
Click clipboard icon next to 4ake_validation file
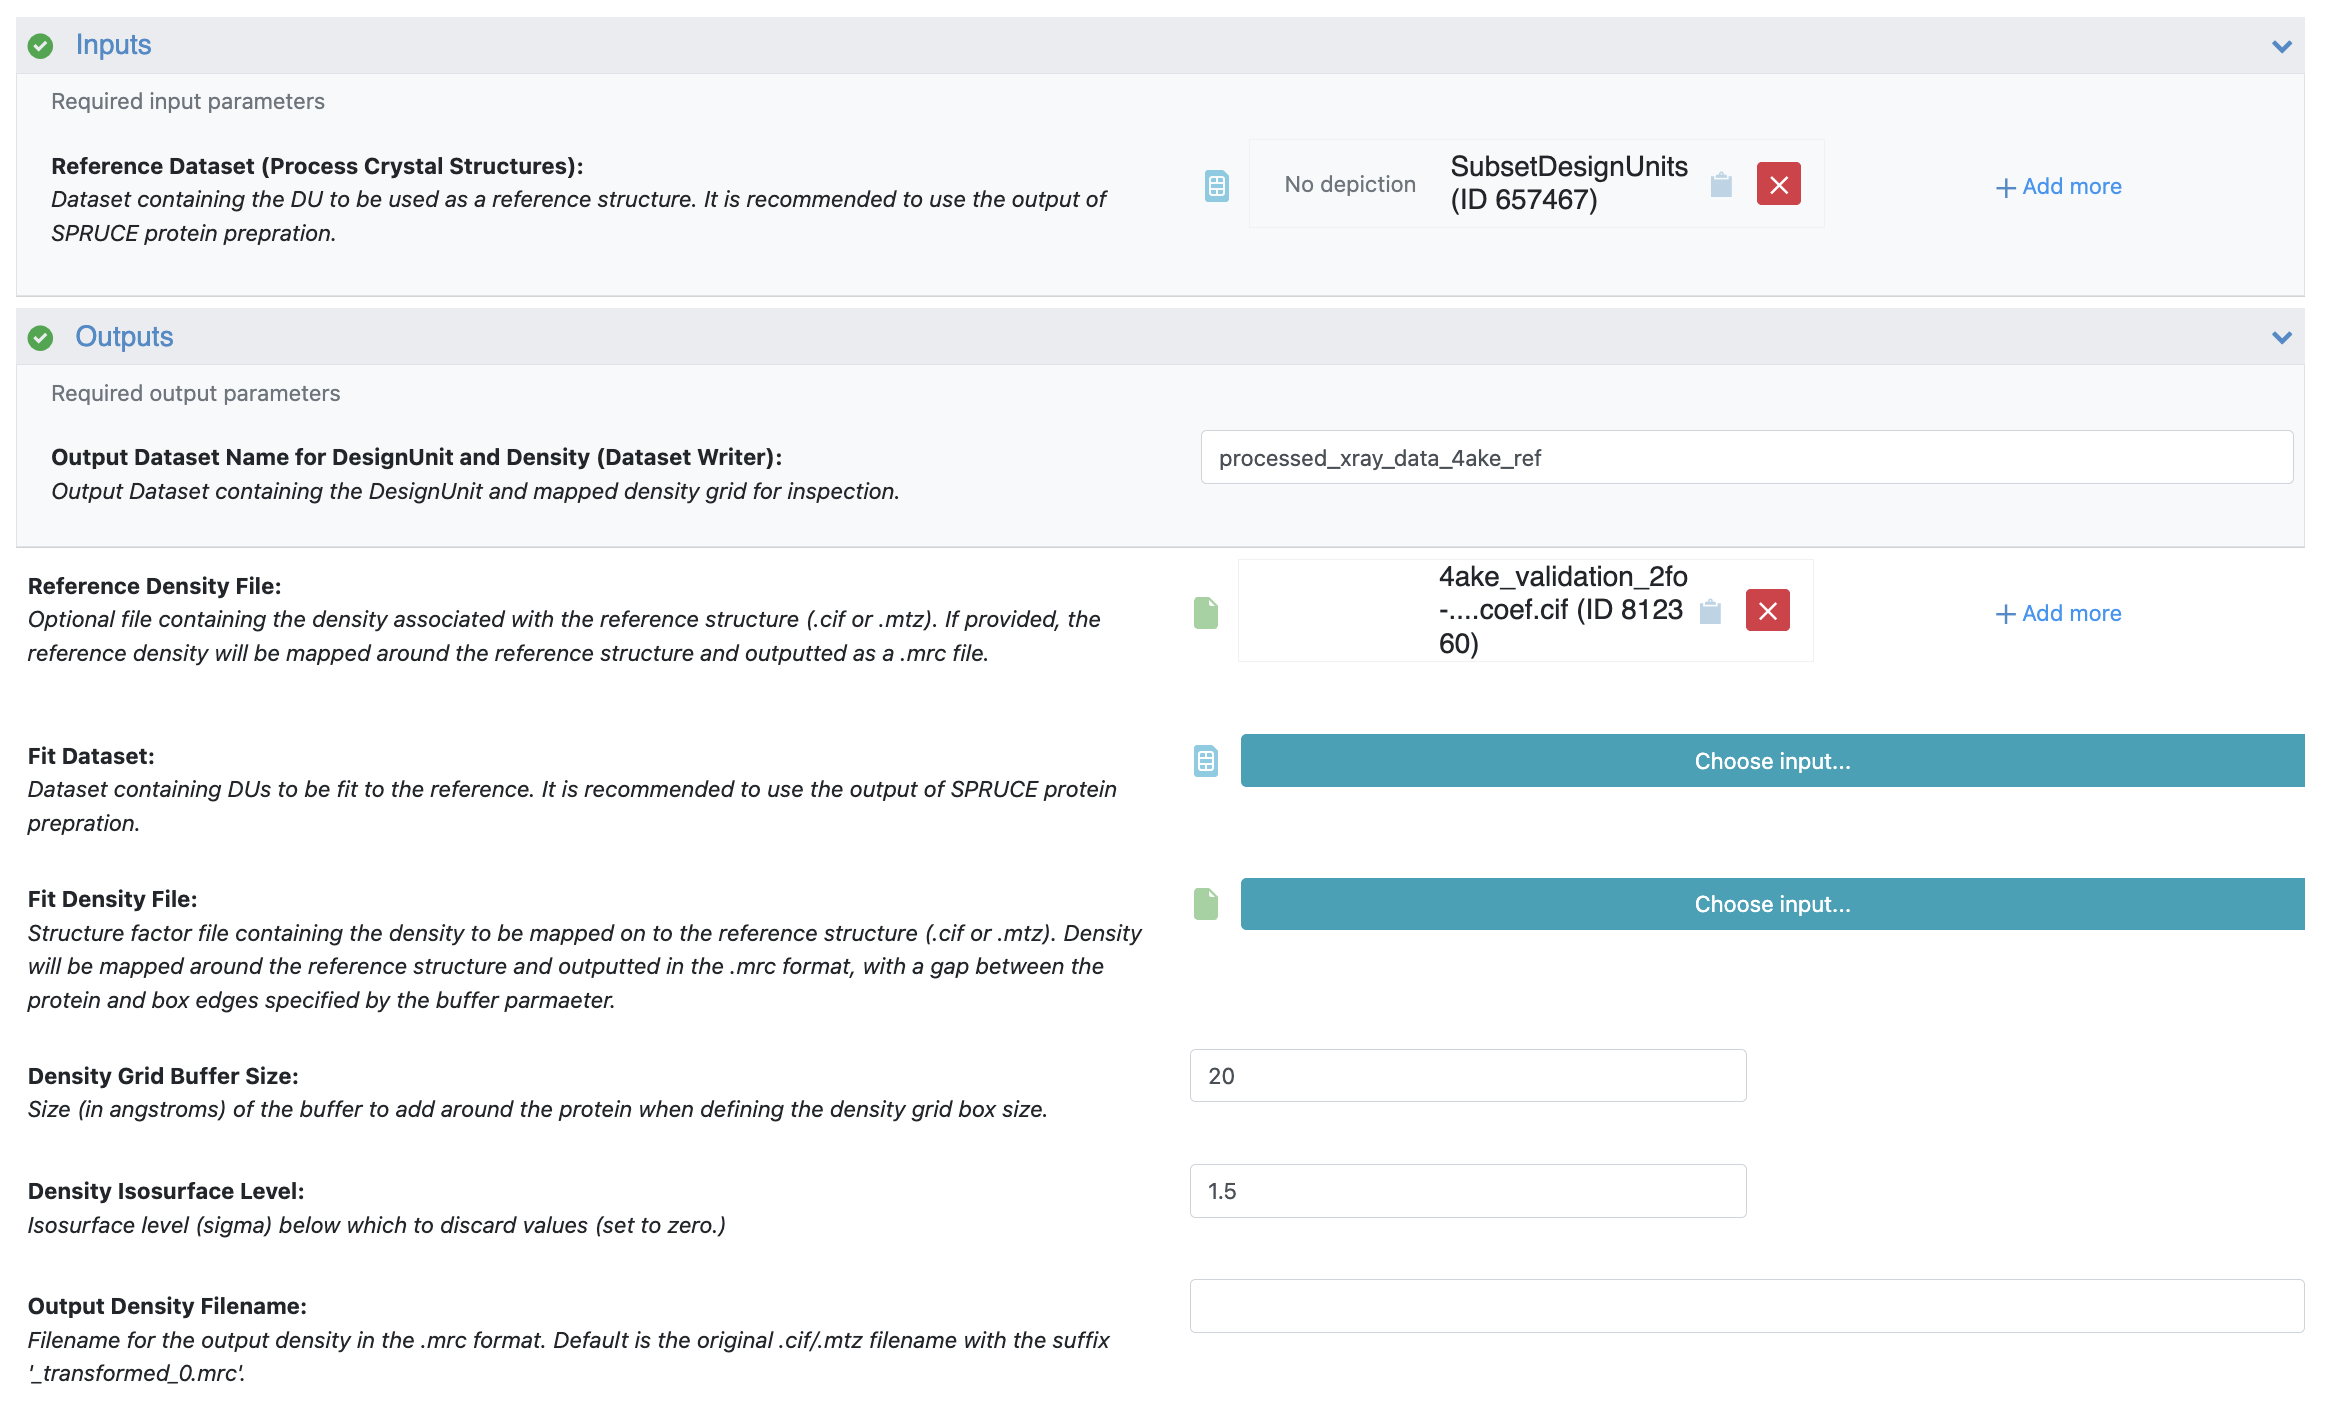1710,611
